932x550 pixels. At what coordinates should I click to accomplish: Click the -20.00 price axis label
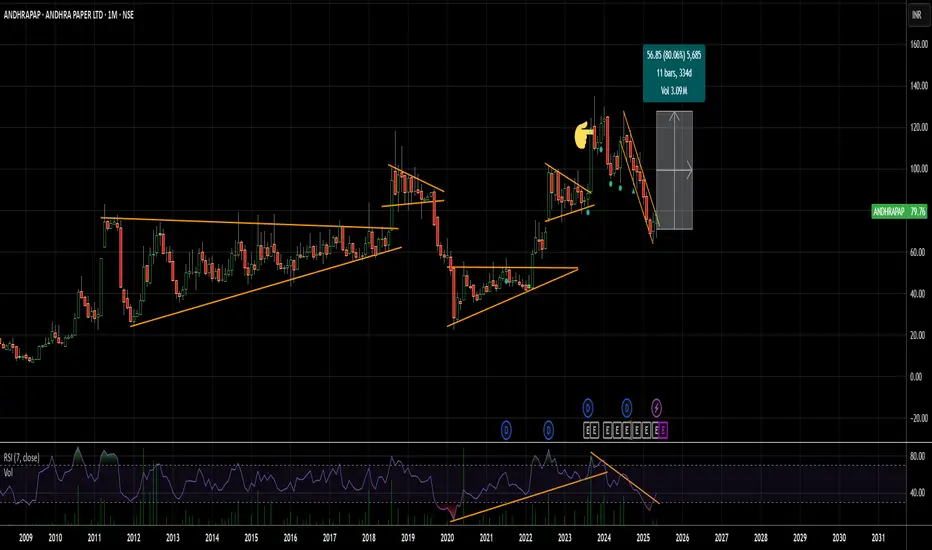[918, 419]
